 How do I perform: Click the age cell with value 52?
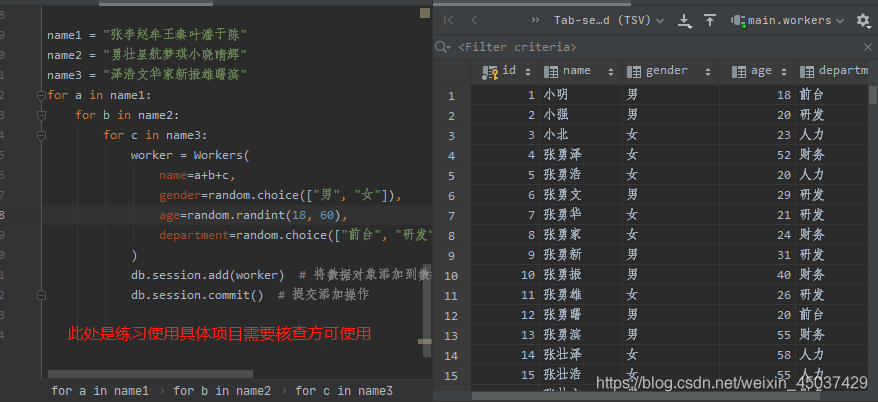tap(758, 155)
